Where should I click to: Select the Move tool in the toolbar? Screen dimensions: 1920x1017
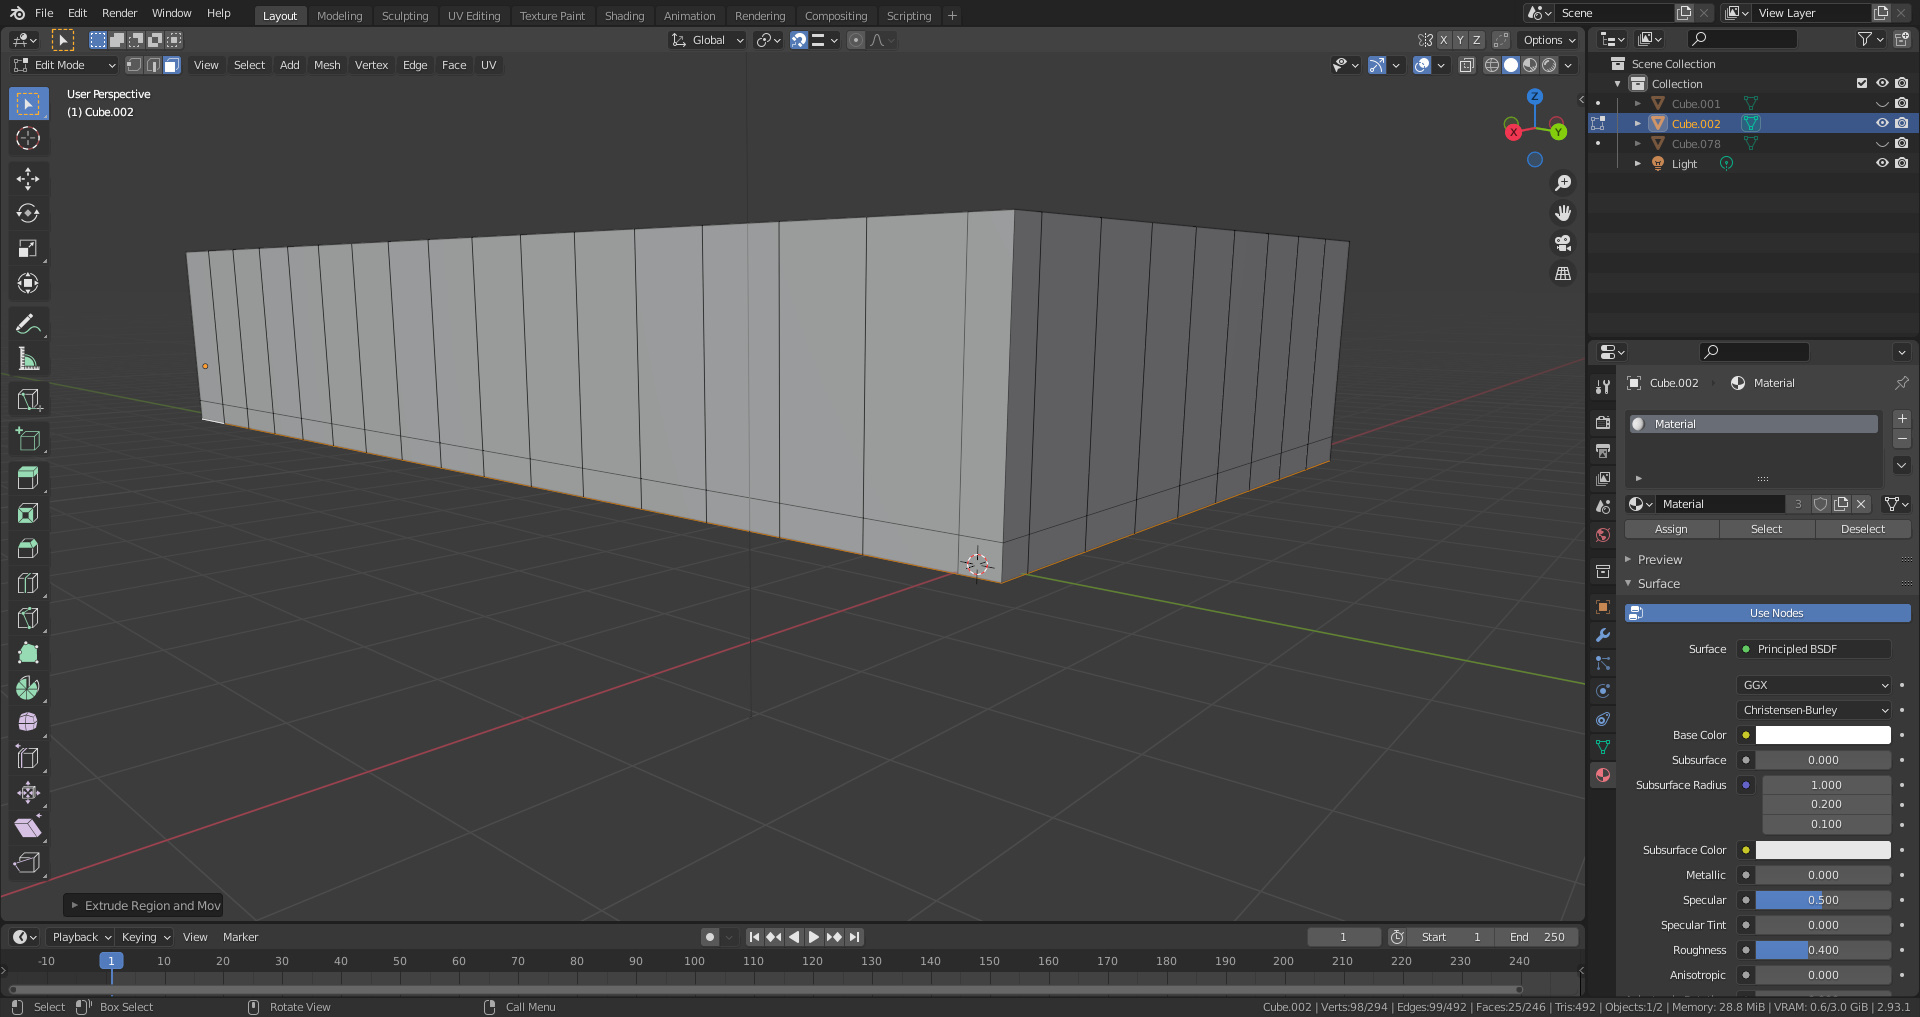(x=28, y=179)
